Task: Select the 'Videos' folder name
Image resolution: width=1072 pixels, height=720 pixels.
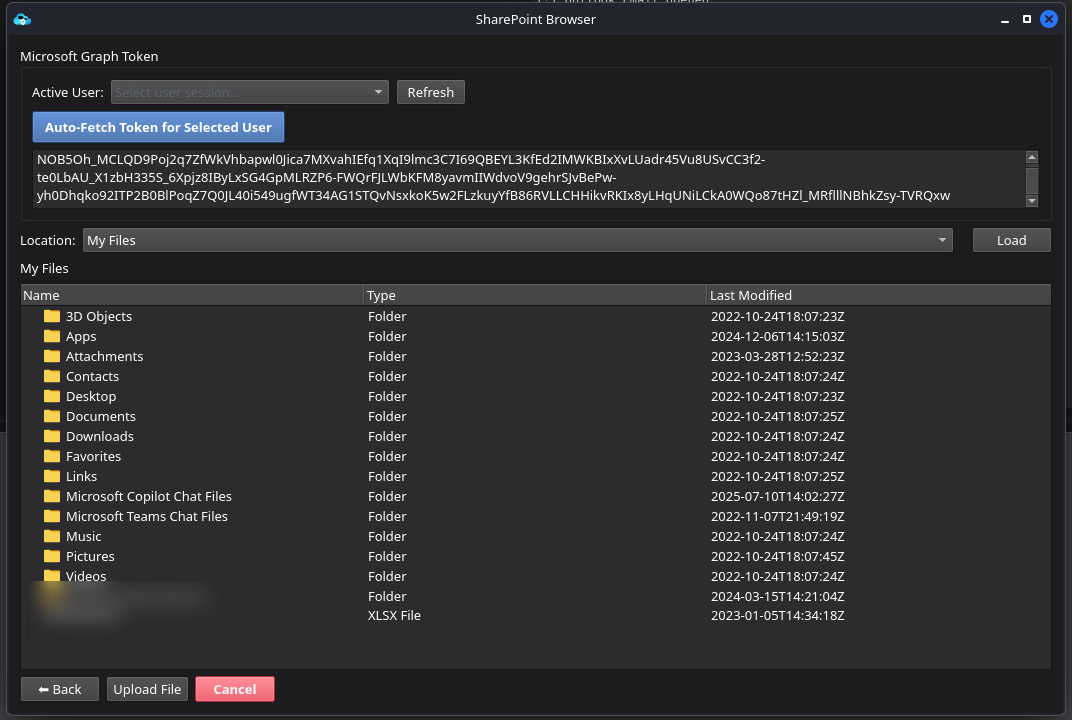Action: coord(86,576)
